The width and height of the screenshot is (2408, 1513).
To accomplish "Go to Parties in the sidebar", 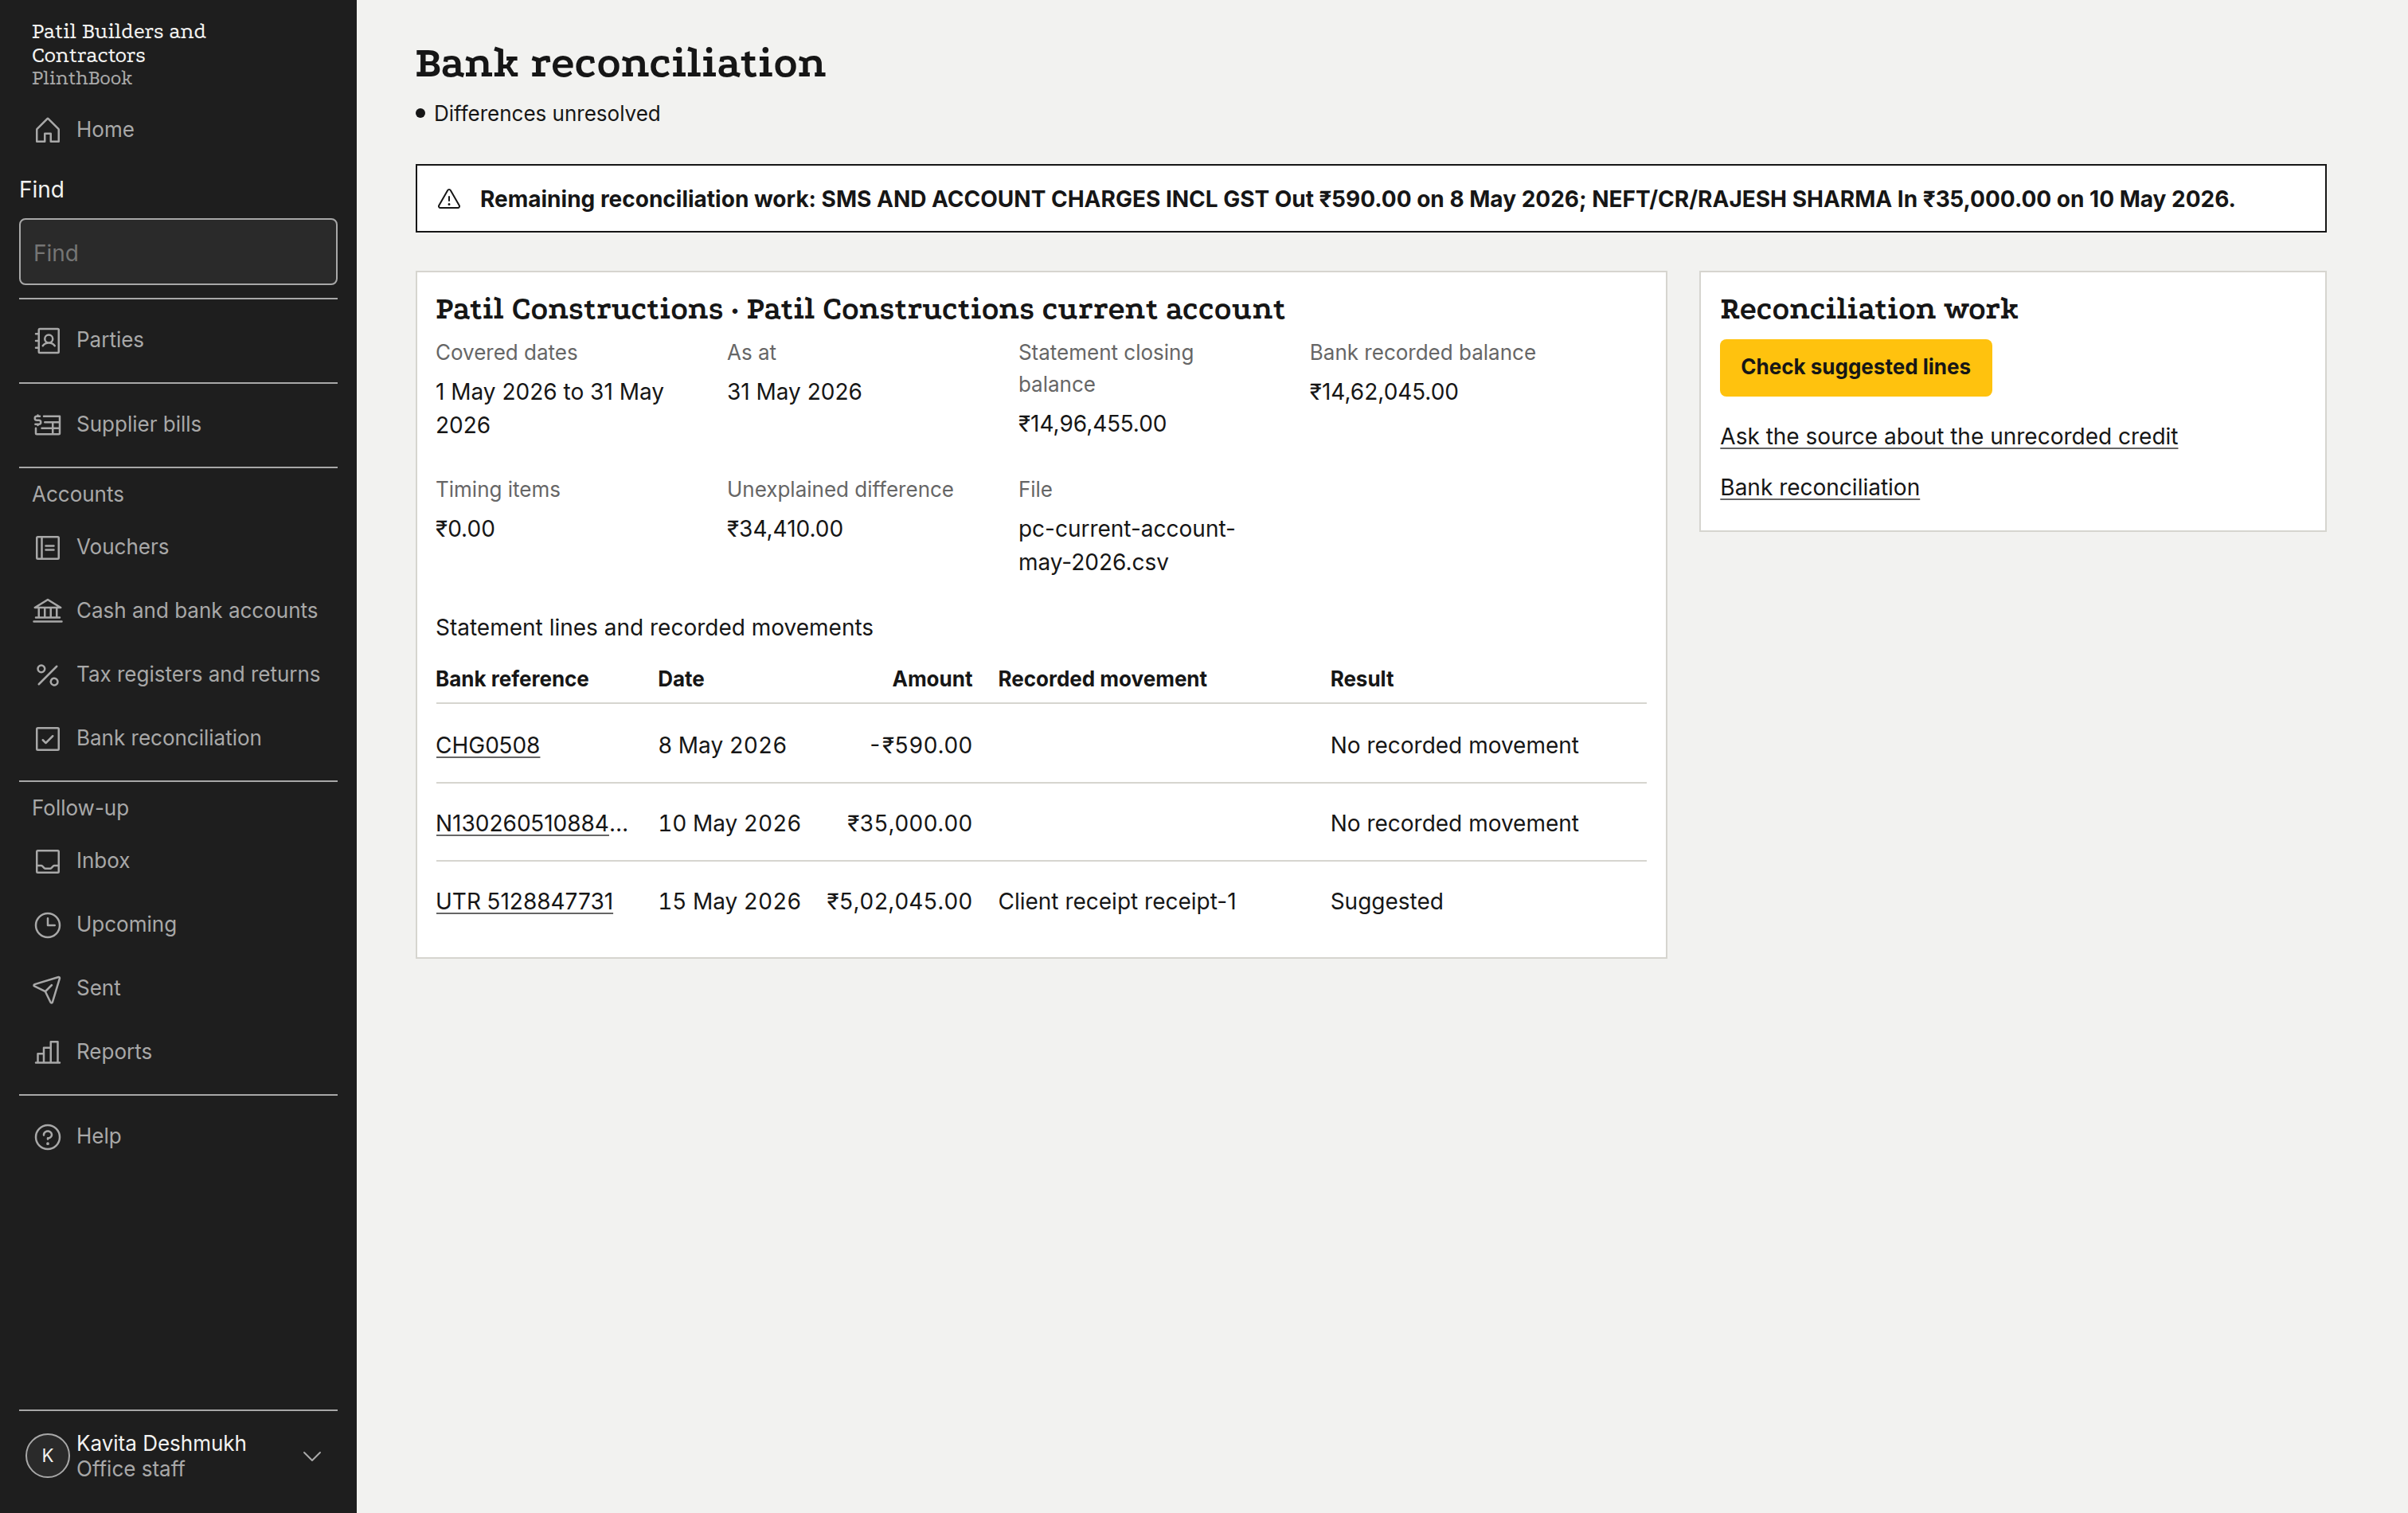I will point(110,340).
